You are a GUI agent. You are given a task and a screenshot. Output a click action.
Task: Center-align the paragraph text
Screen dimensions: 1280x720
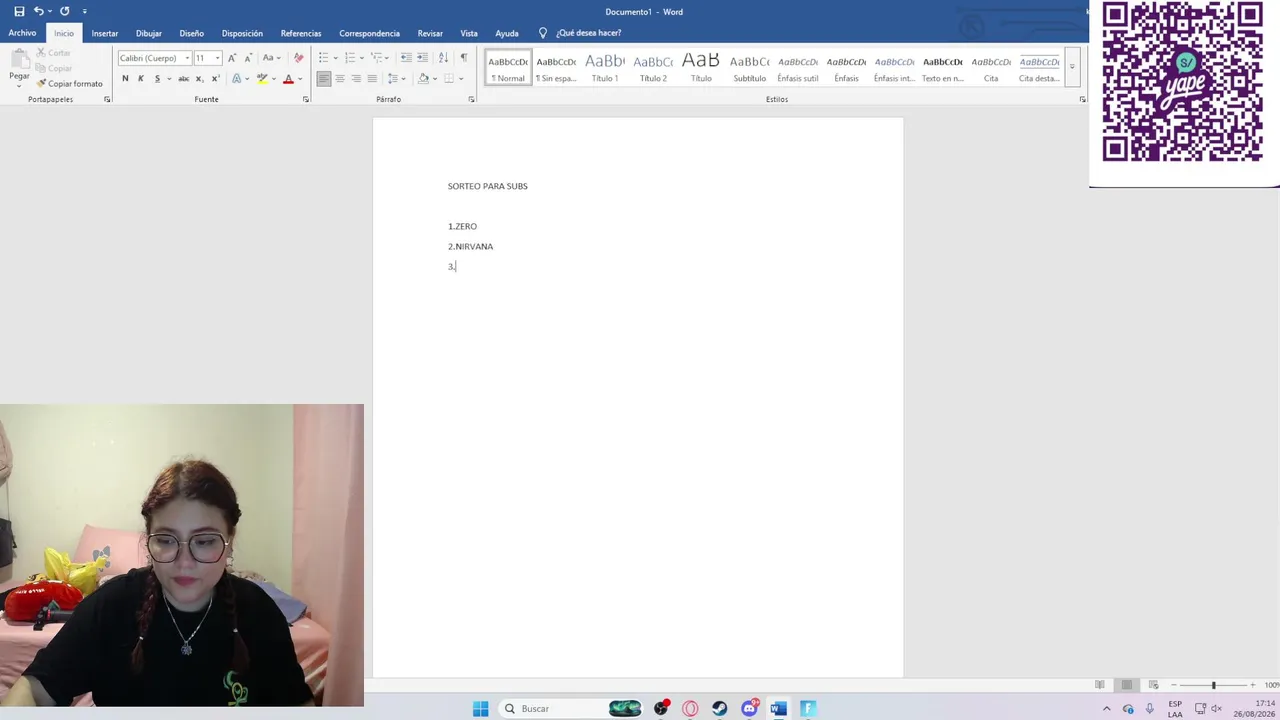tap(340, 79)
